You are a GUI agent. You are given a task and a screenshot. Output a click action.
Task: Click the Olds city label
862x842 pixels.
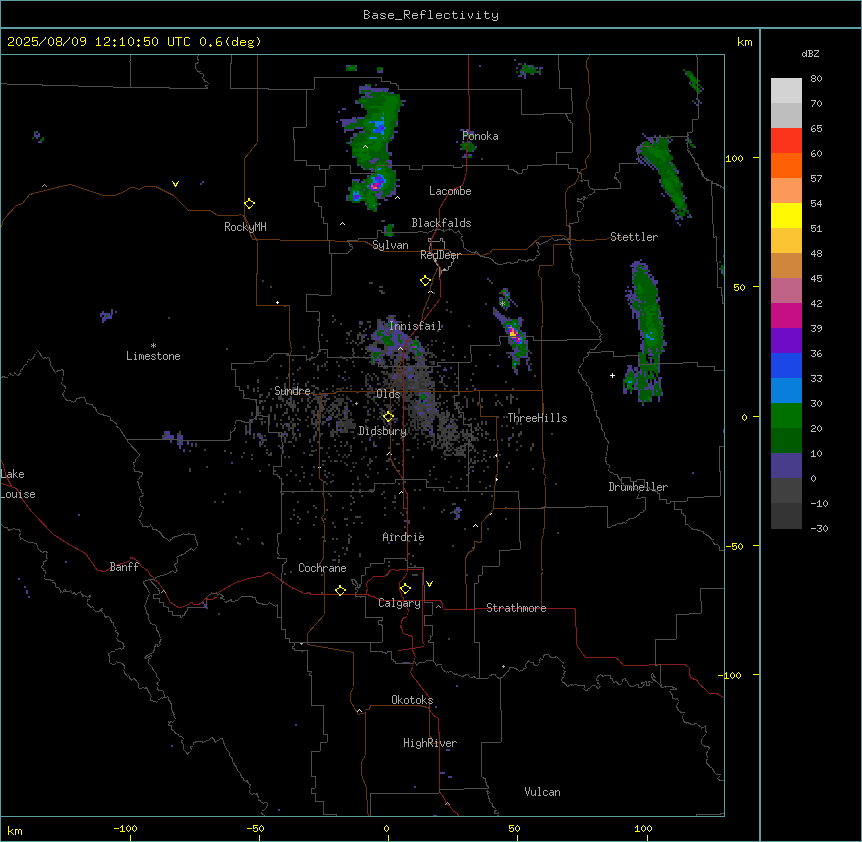[388, 394]
